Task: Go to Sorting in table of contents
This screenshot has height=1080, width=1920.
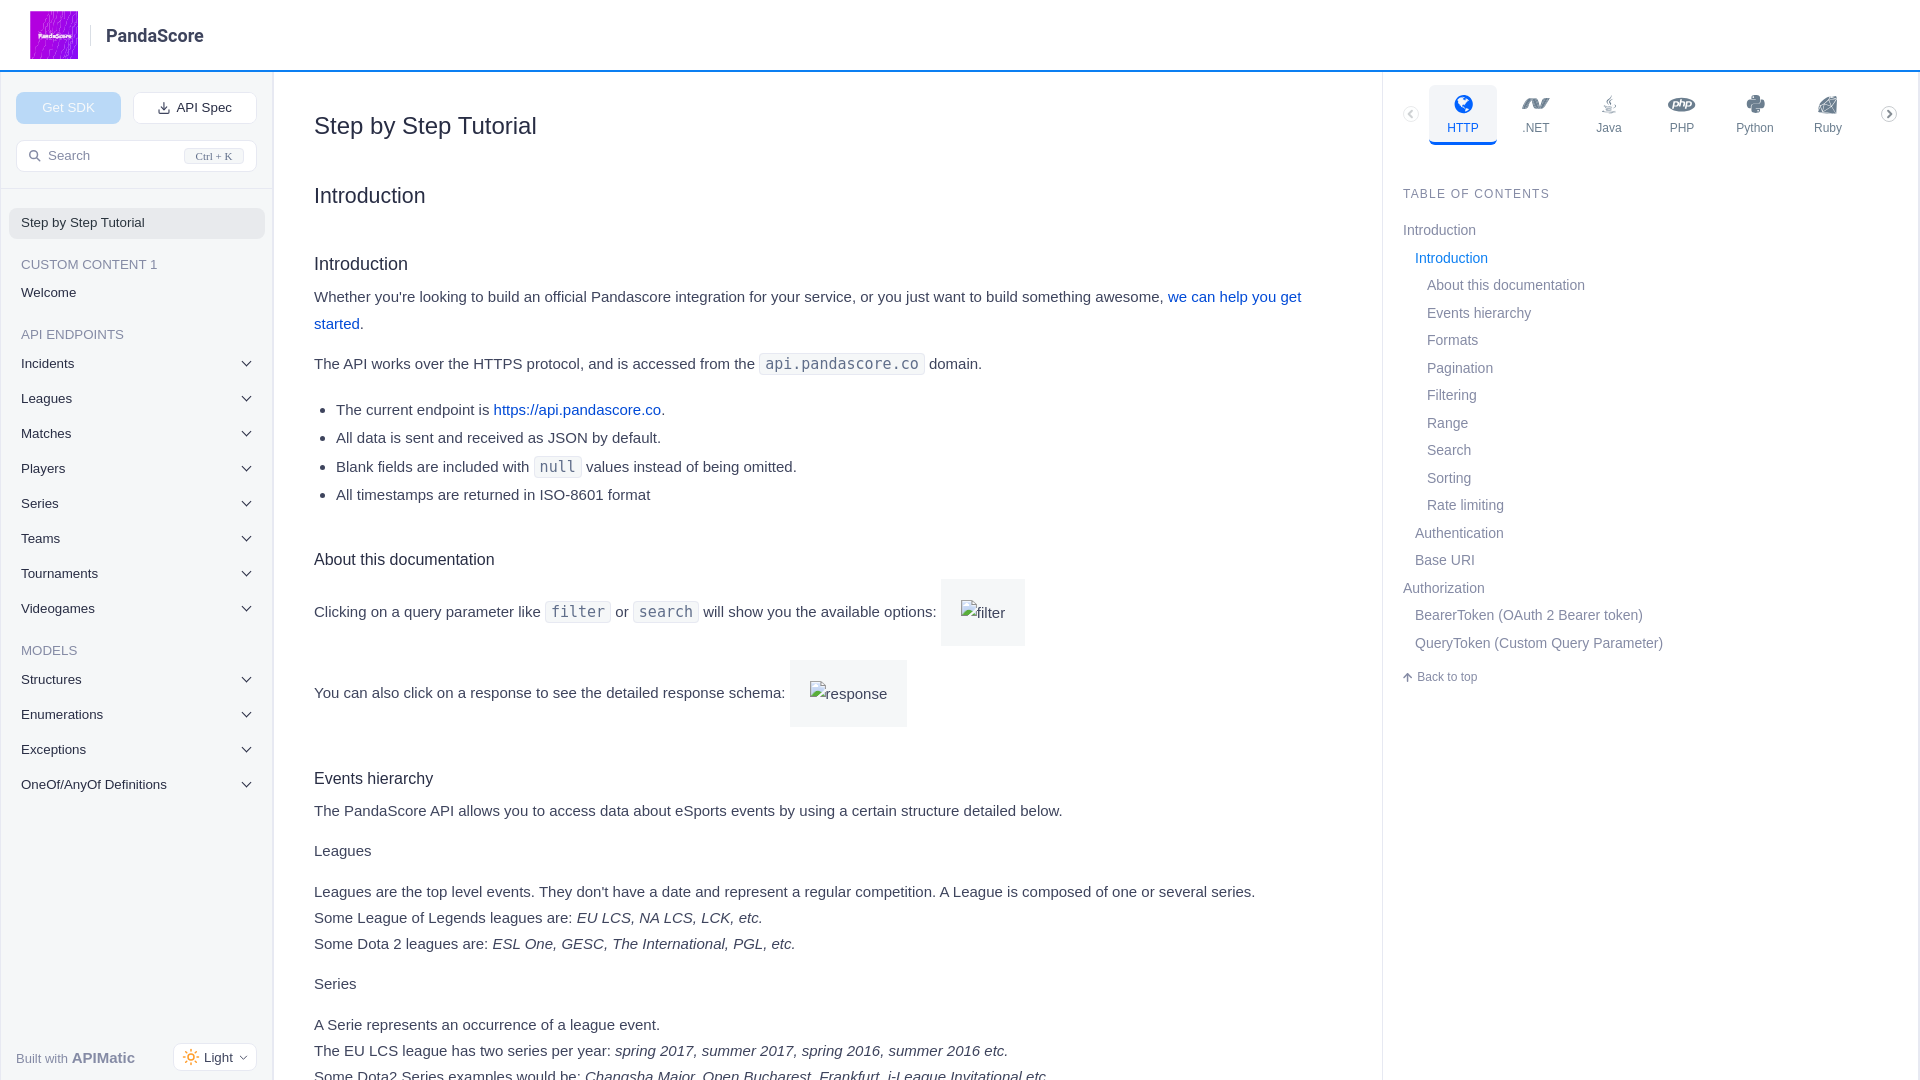Action: tap(1448, 479)
